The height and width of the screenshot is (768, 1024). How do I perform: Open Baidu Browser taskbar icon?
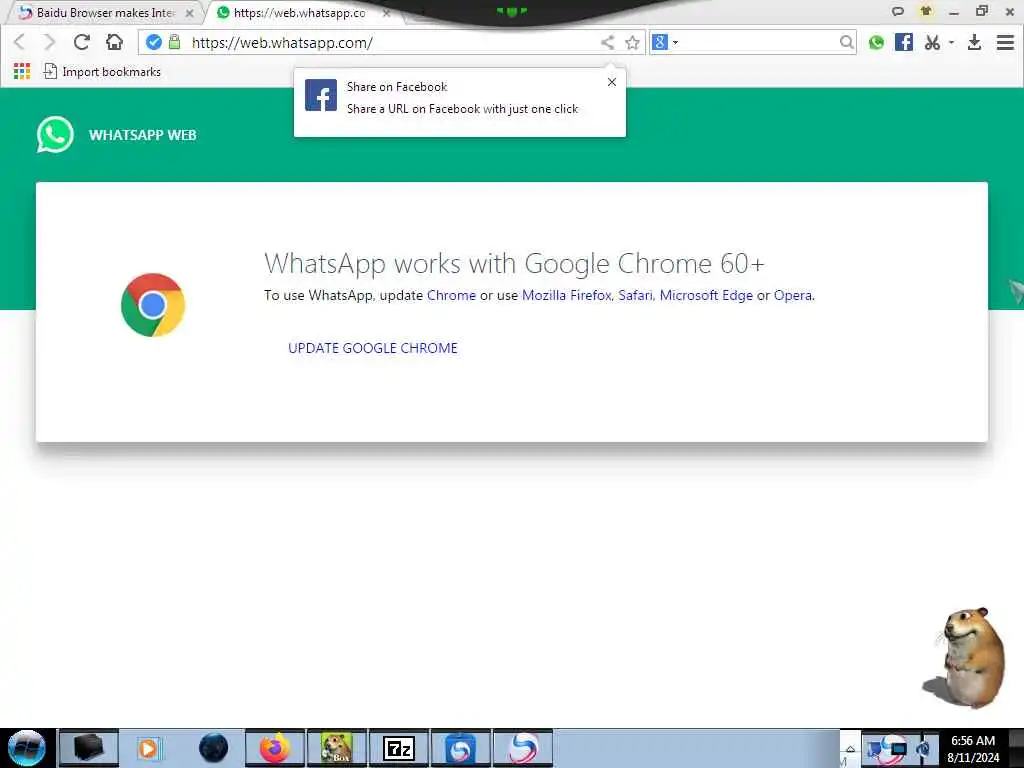522,748
